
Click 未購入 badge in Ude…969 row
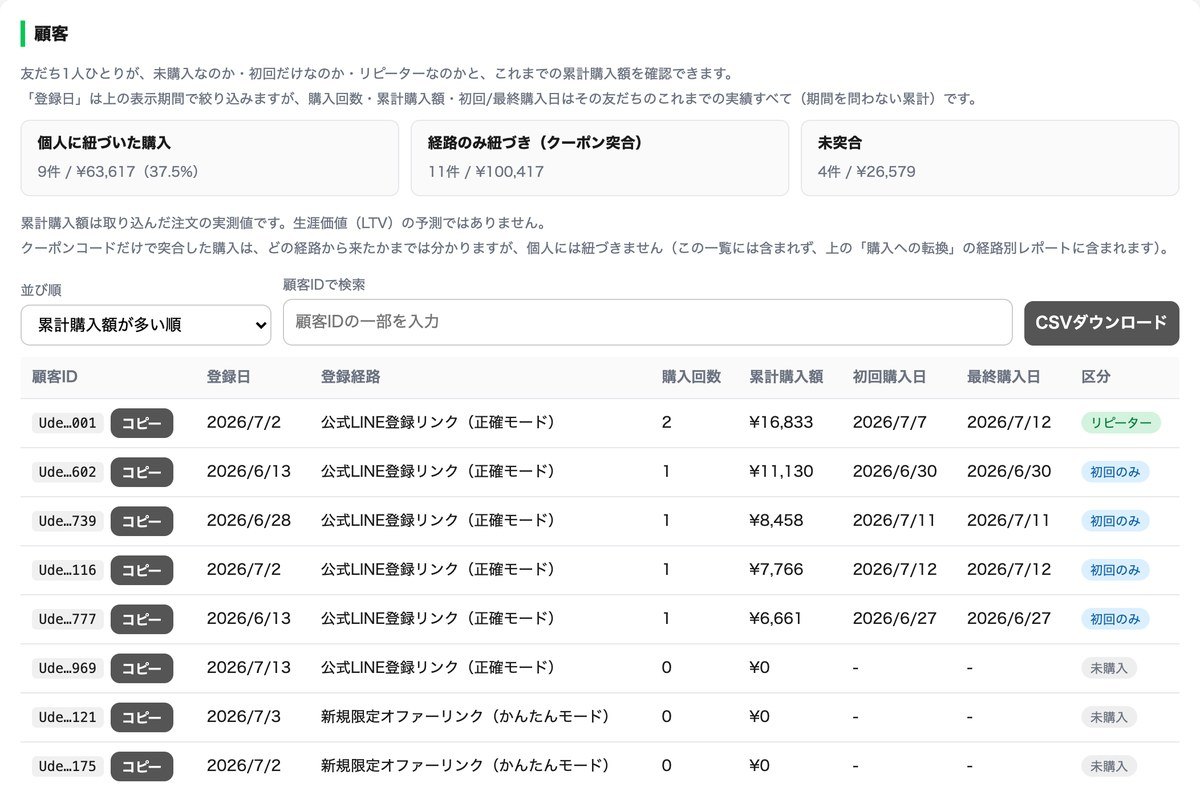(1109, 668)
